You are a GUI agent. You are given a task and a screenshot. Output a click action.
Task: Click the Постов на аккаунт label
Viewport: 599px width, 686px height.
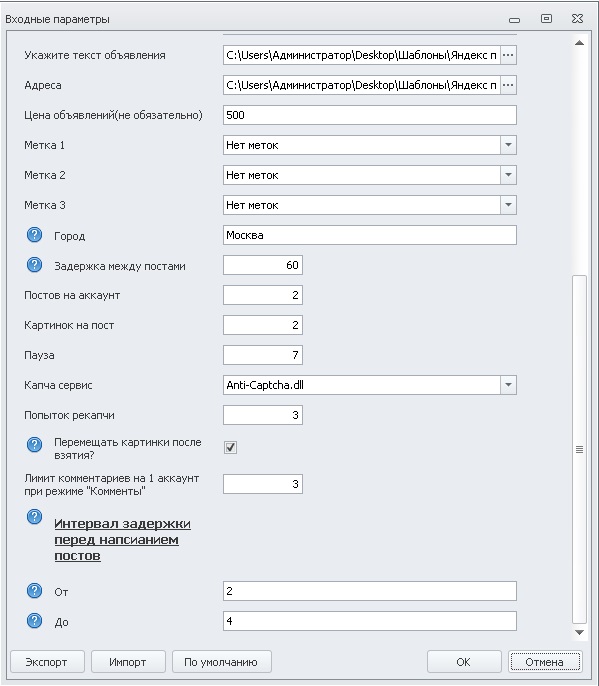coord(72,295)
